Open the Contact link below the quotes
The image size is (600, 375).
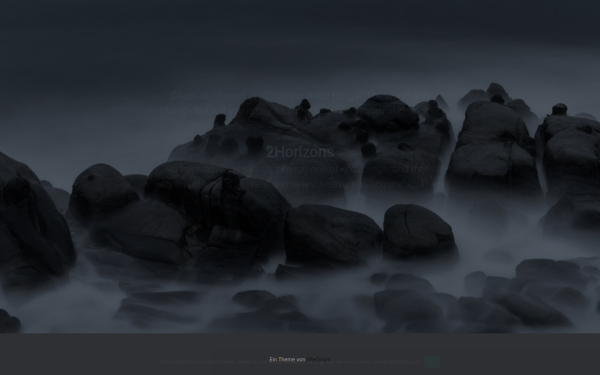coord(344,220)
